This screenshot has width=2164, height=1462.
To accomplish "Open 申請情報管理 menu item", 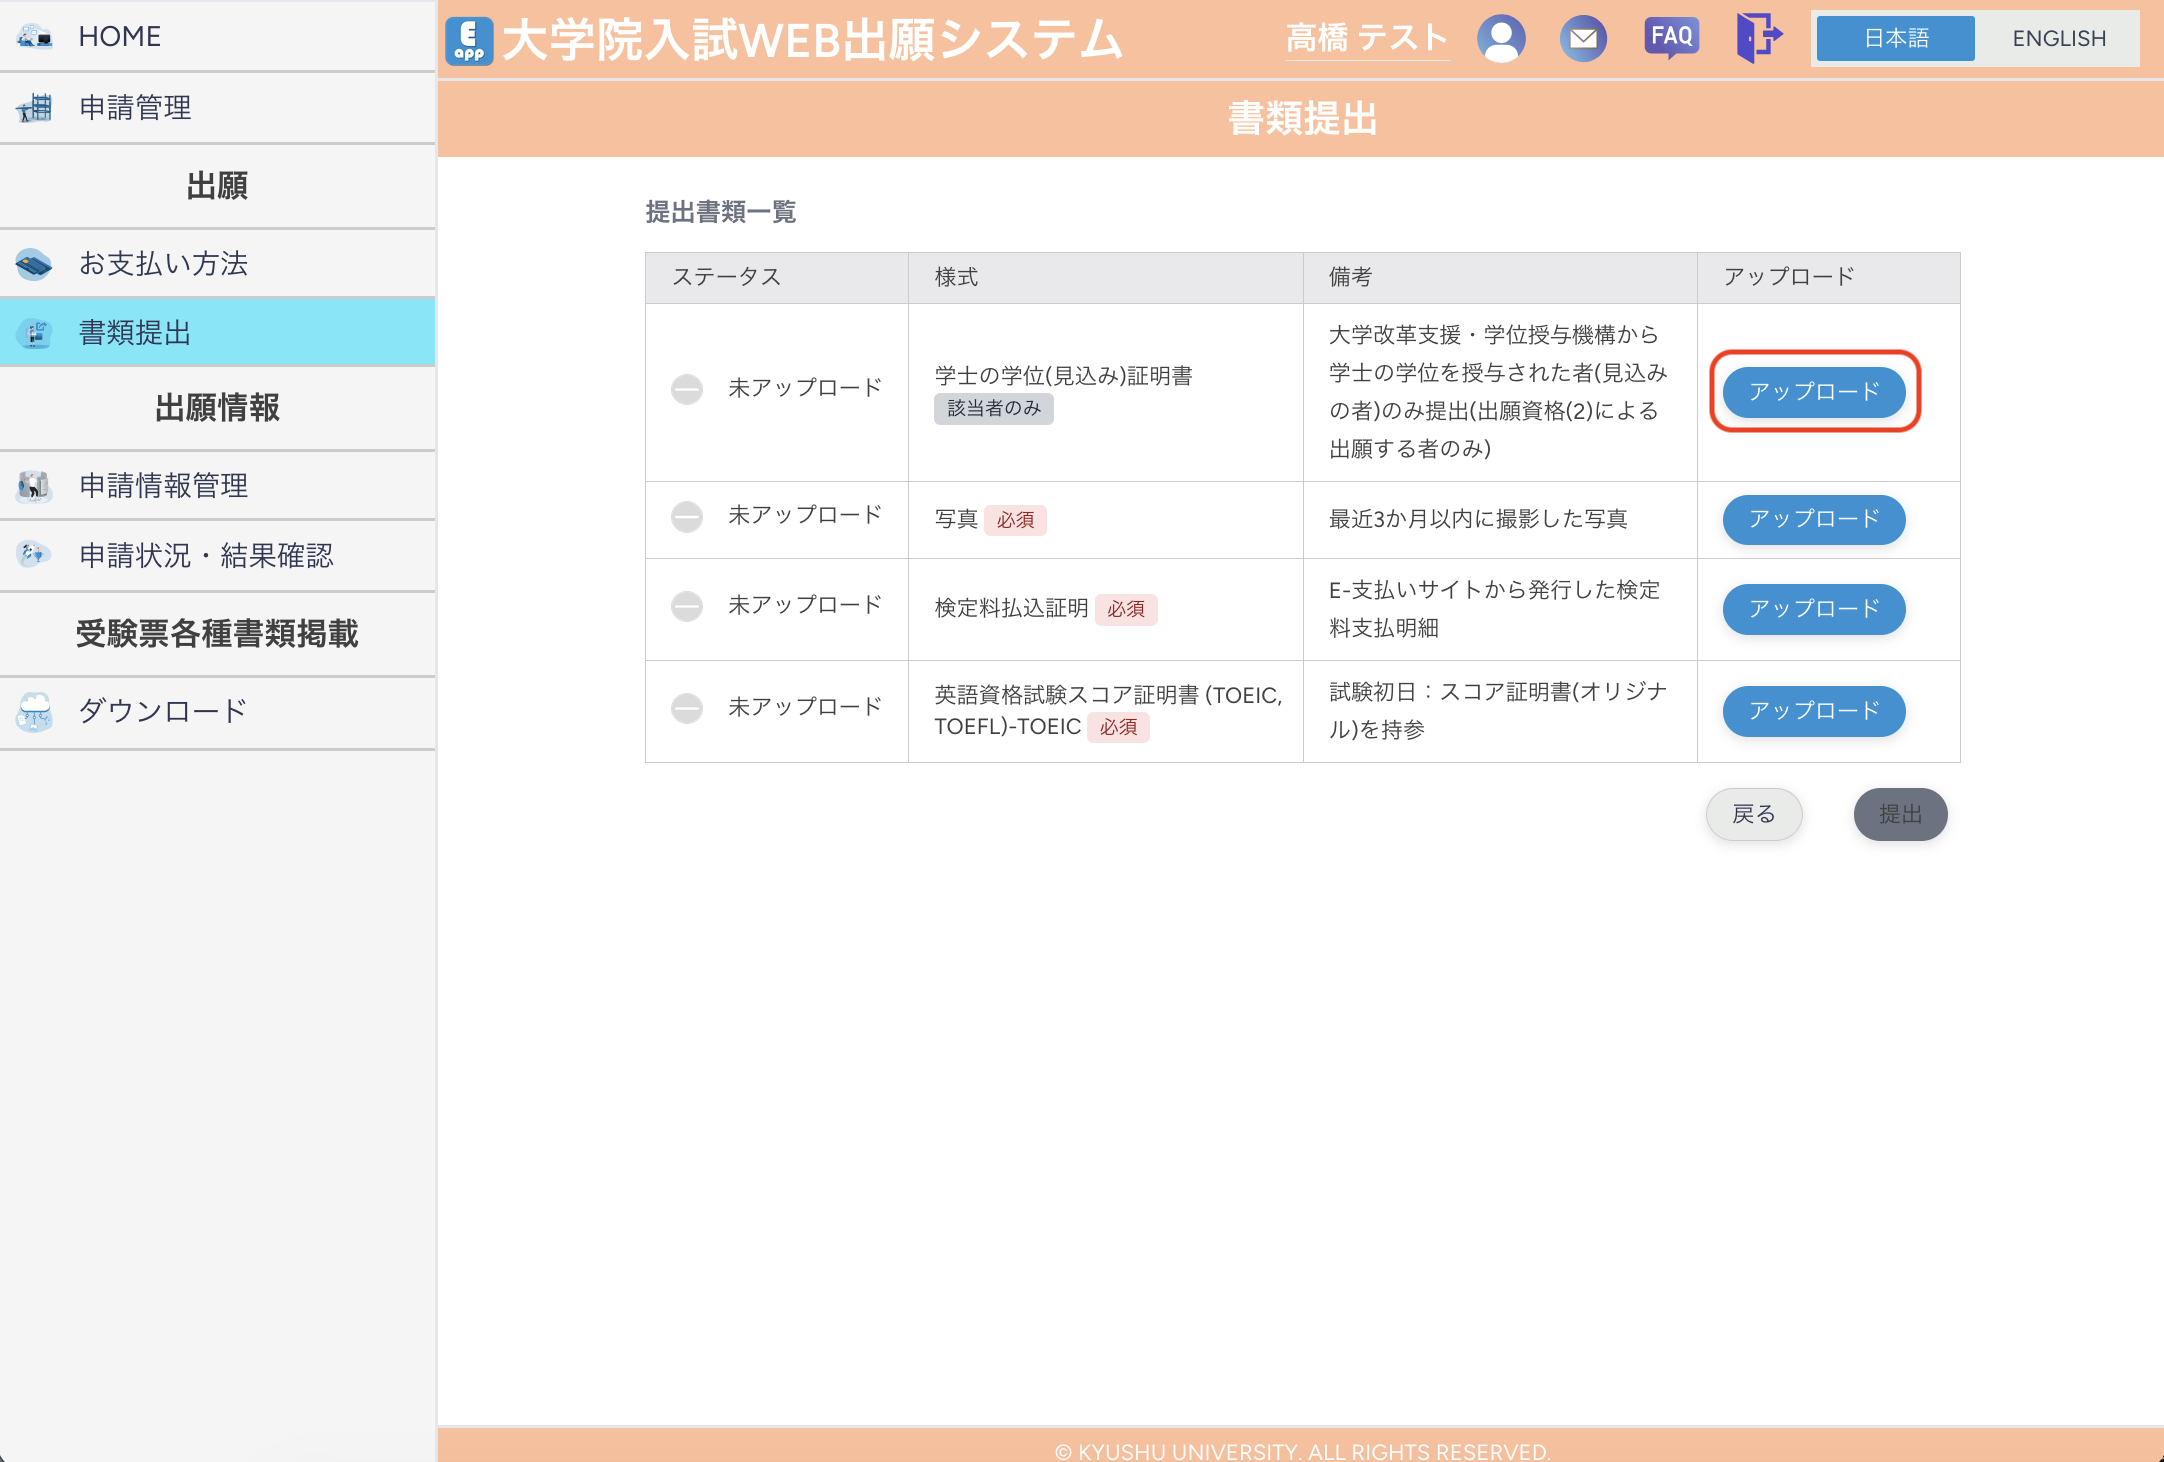I will pos(163,486).
